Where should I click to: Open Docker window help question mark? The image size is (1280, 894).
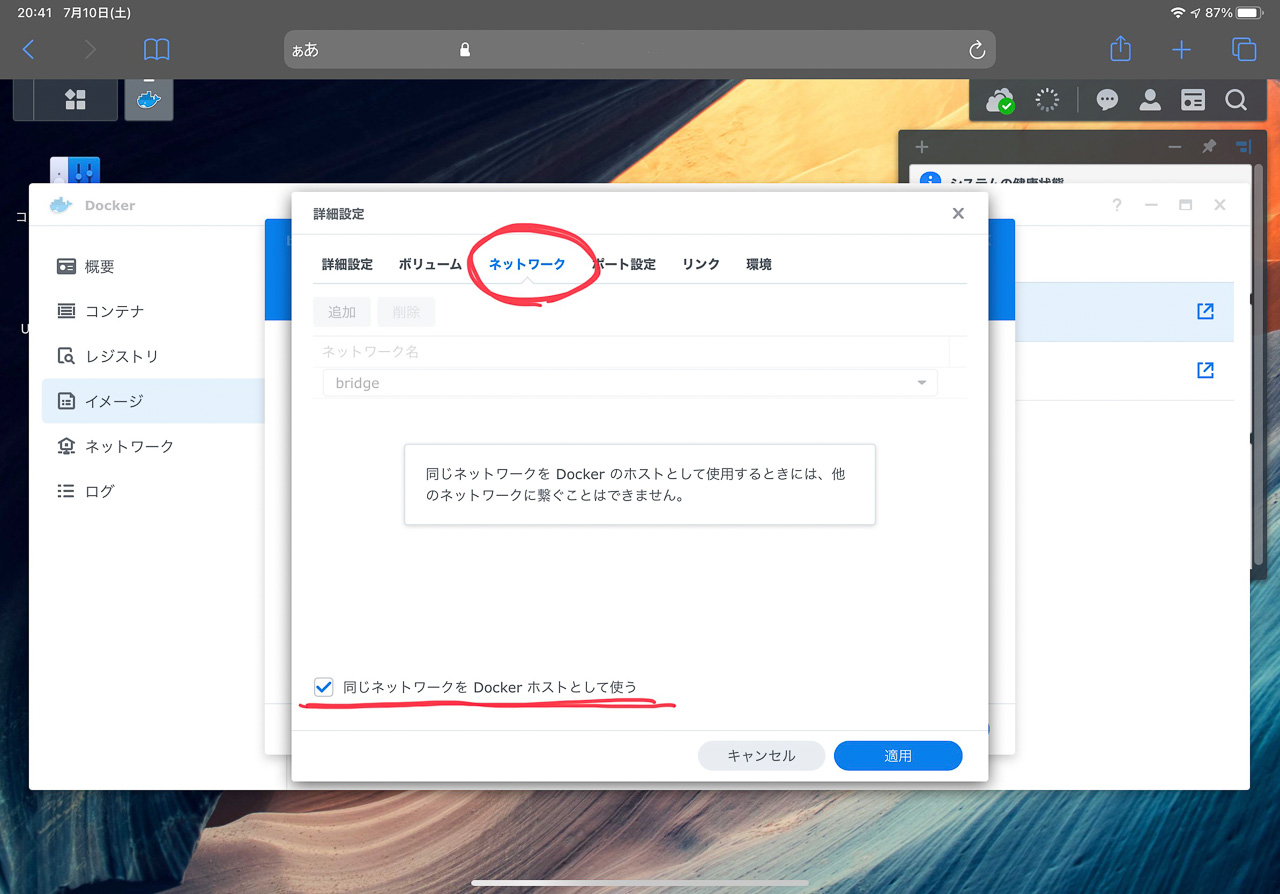[1117, 205]
